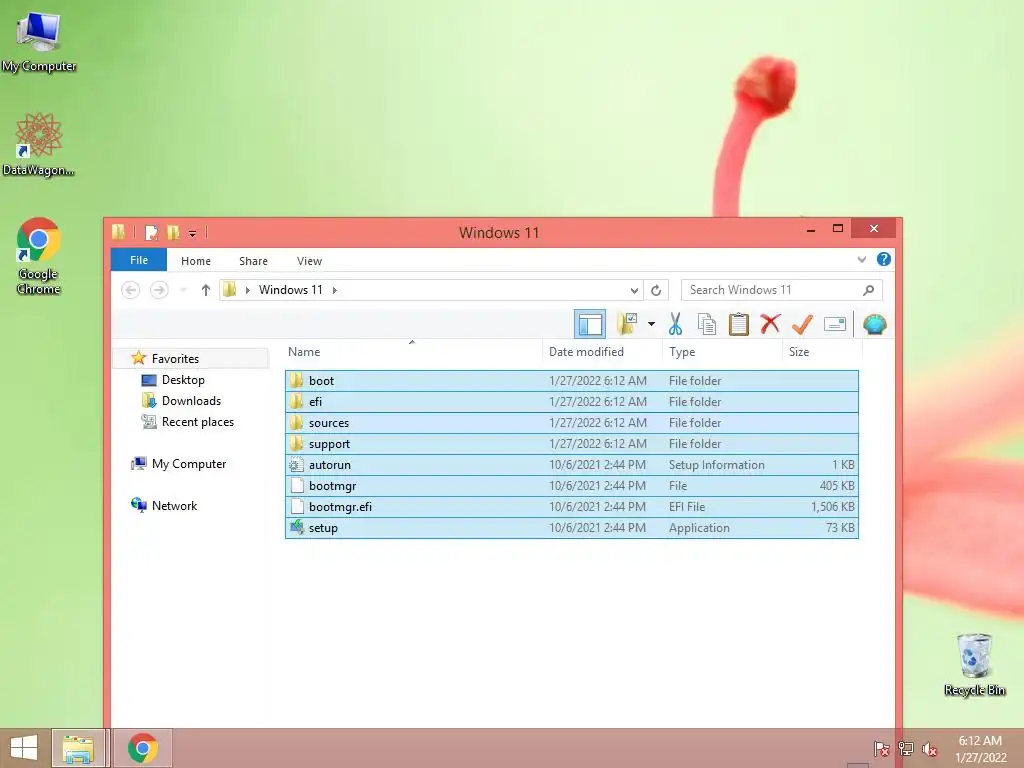Image resolution: width=1024 pixels, height=768 pixels.
Task: Click File Explorer in the taskbar
Action: 78,748
